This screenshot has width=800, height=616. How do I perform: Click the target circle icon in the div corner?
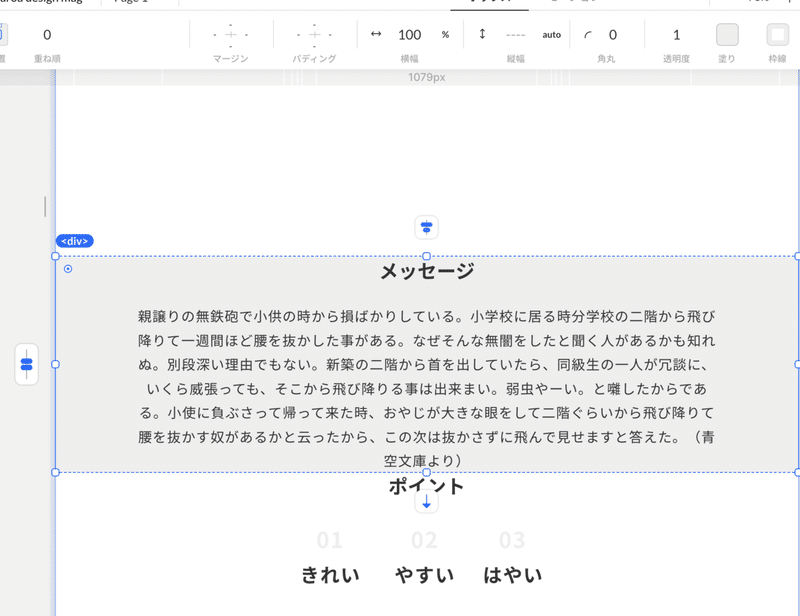pyautogui.click(x=68, y=269)
